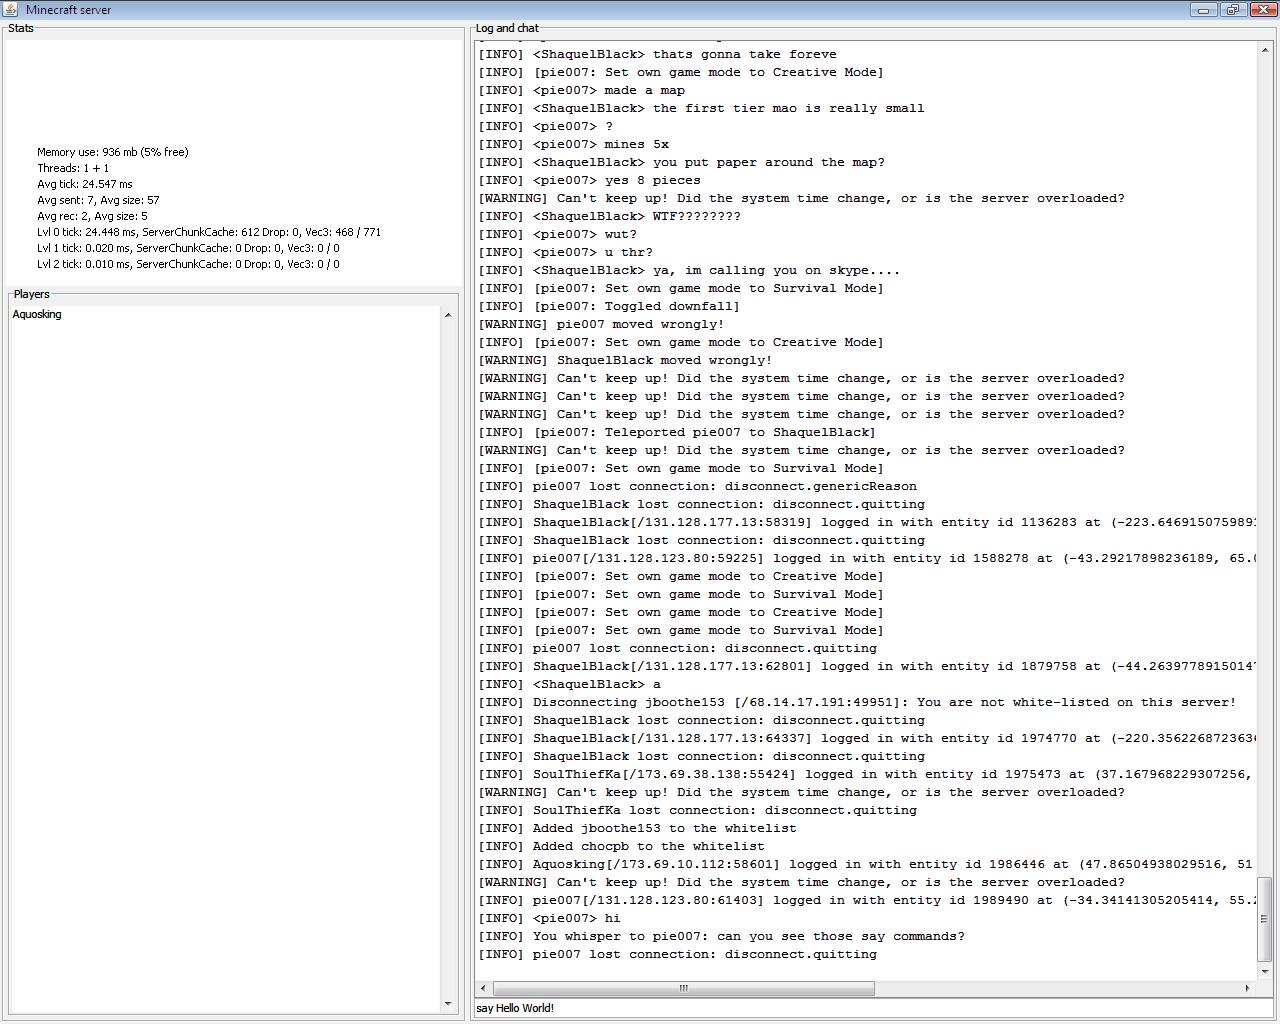Click the 'ShaquelBlack moved wrongly!' warning line

626,360
